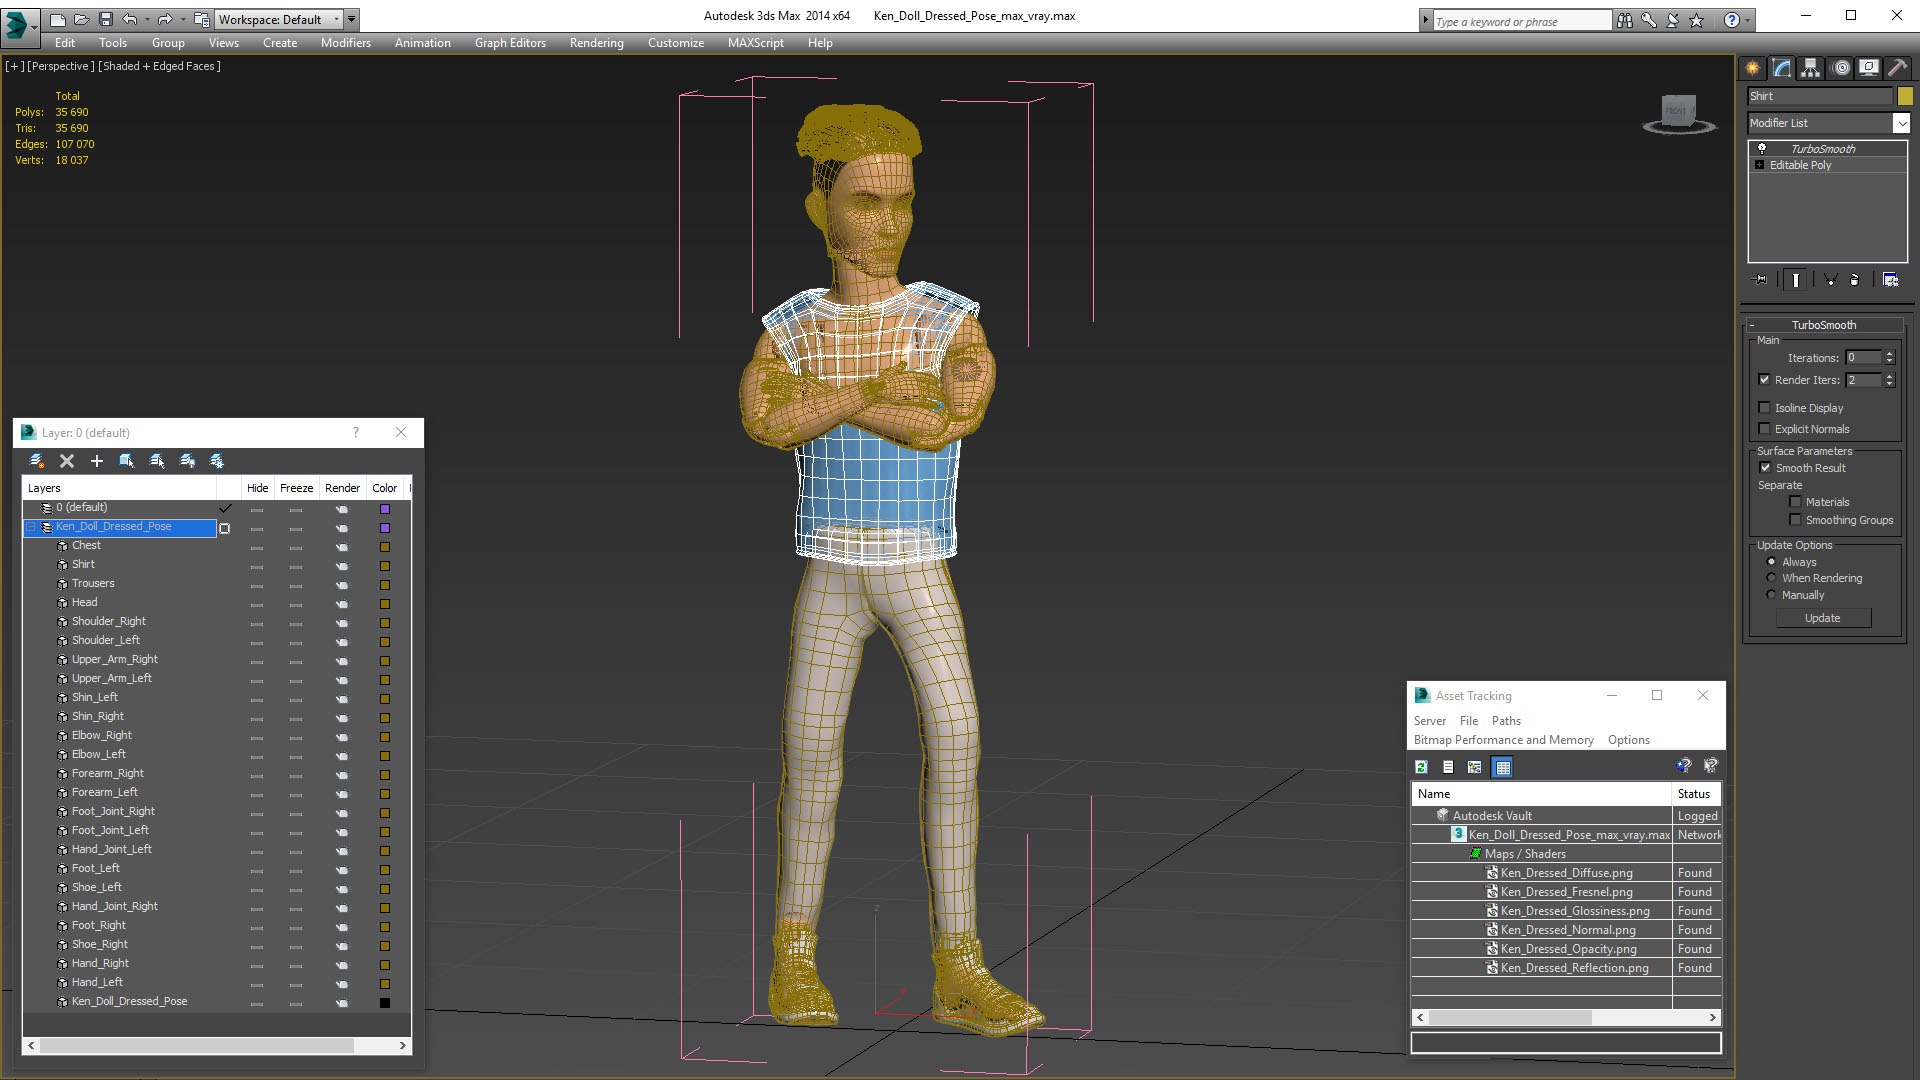
Task: Enable Explicit Normals checkbox
Action: (x=1764, y=428)
